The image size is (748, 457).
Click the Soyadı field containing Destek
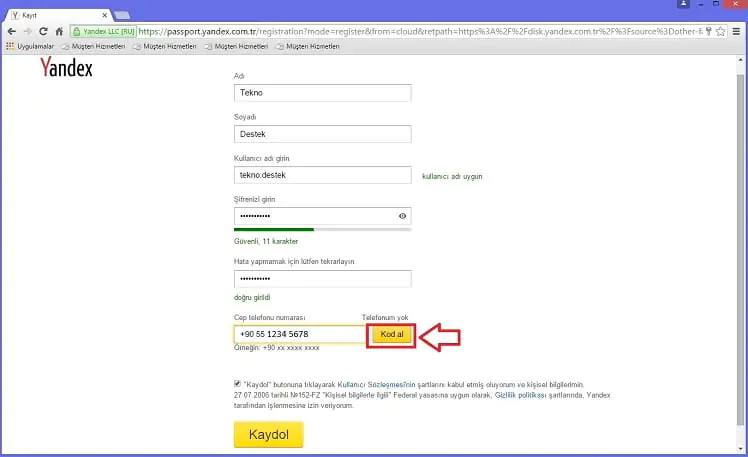click(322, 134)
